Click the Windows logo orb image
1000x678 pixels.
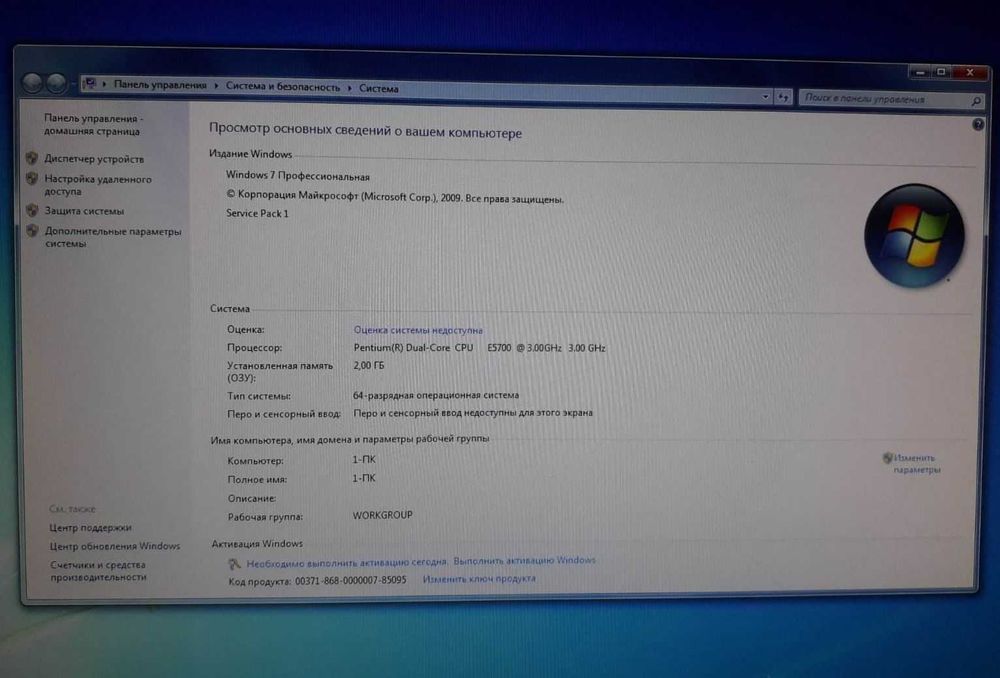click(914, 235)
